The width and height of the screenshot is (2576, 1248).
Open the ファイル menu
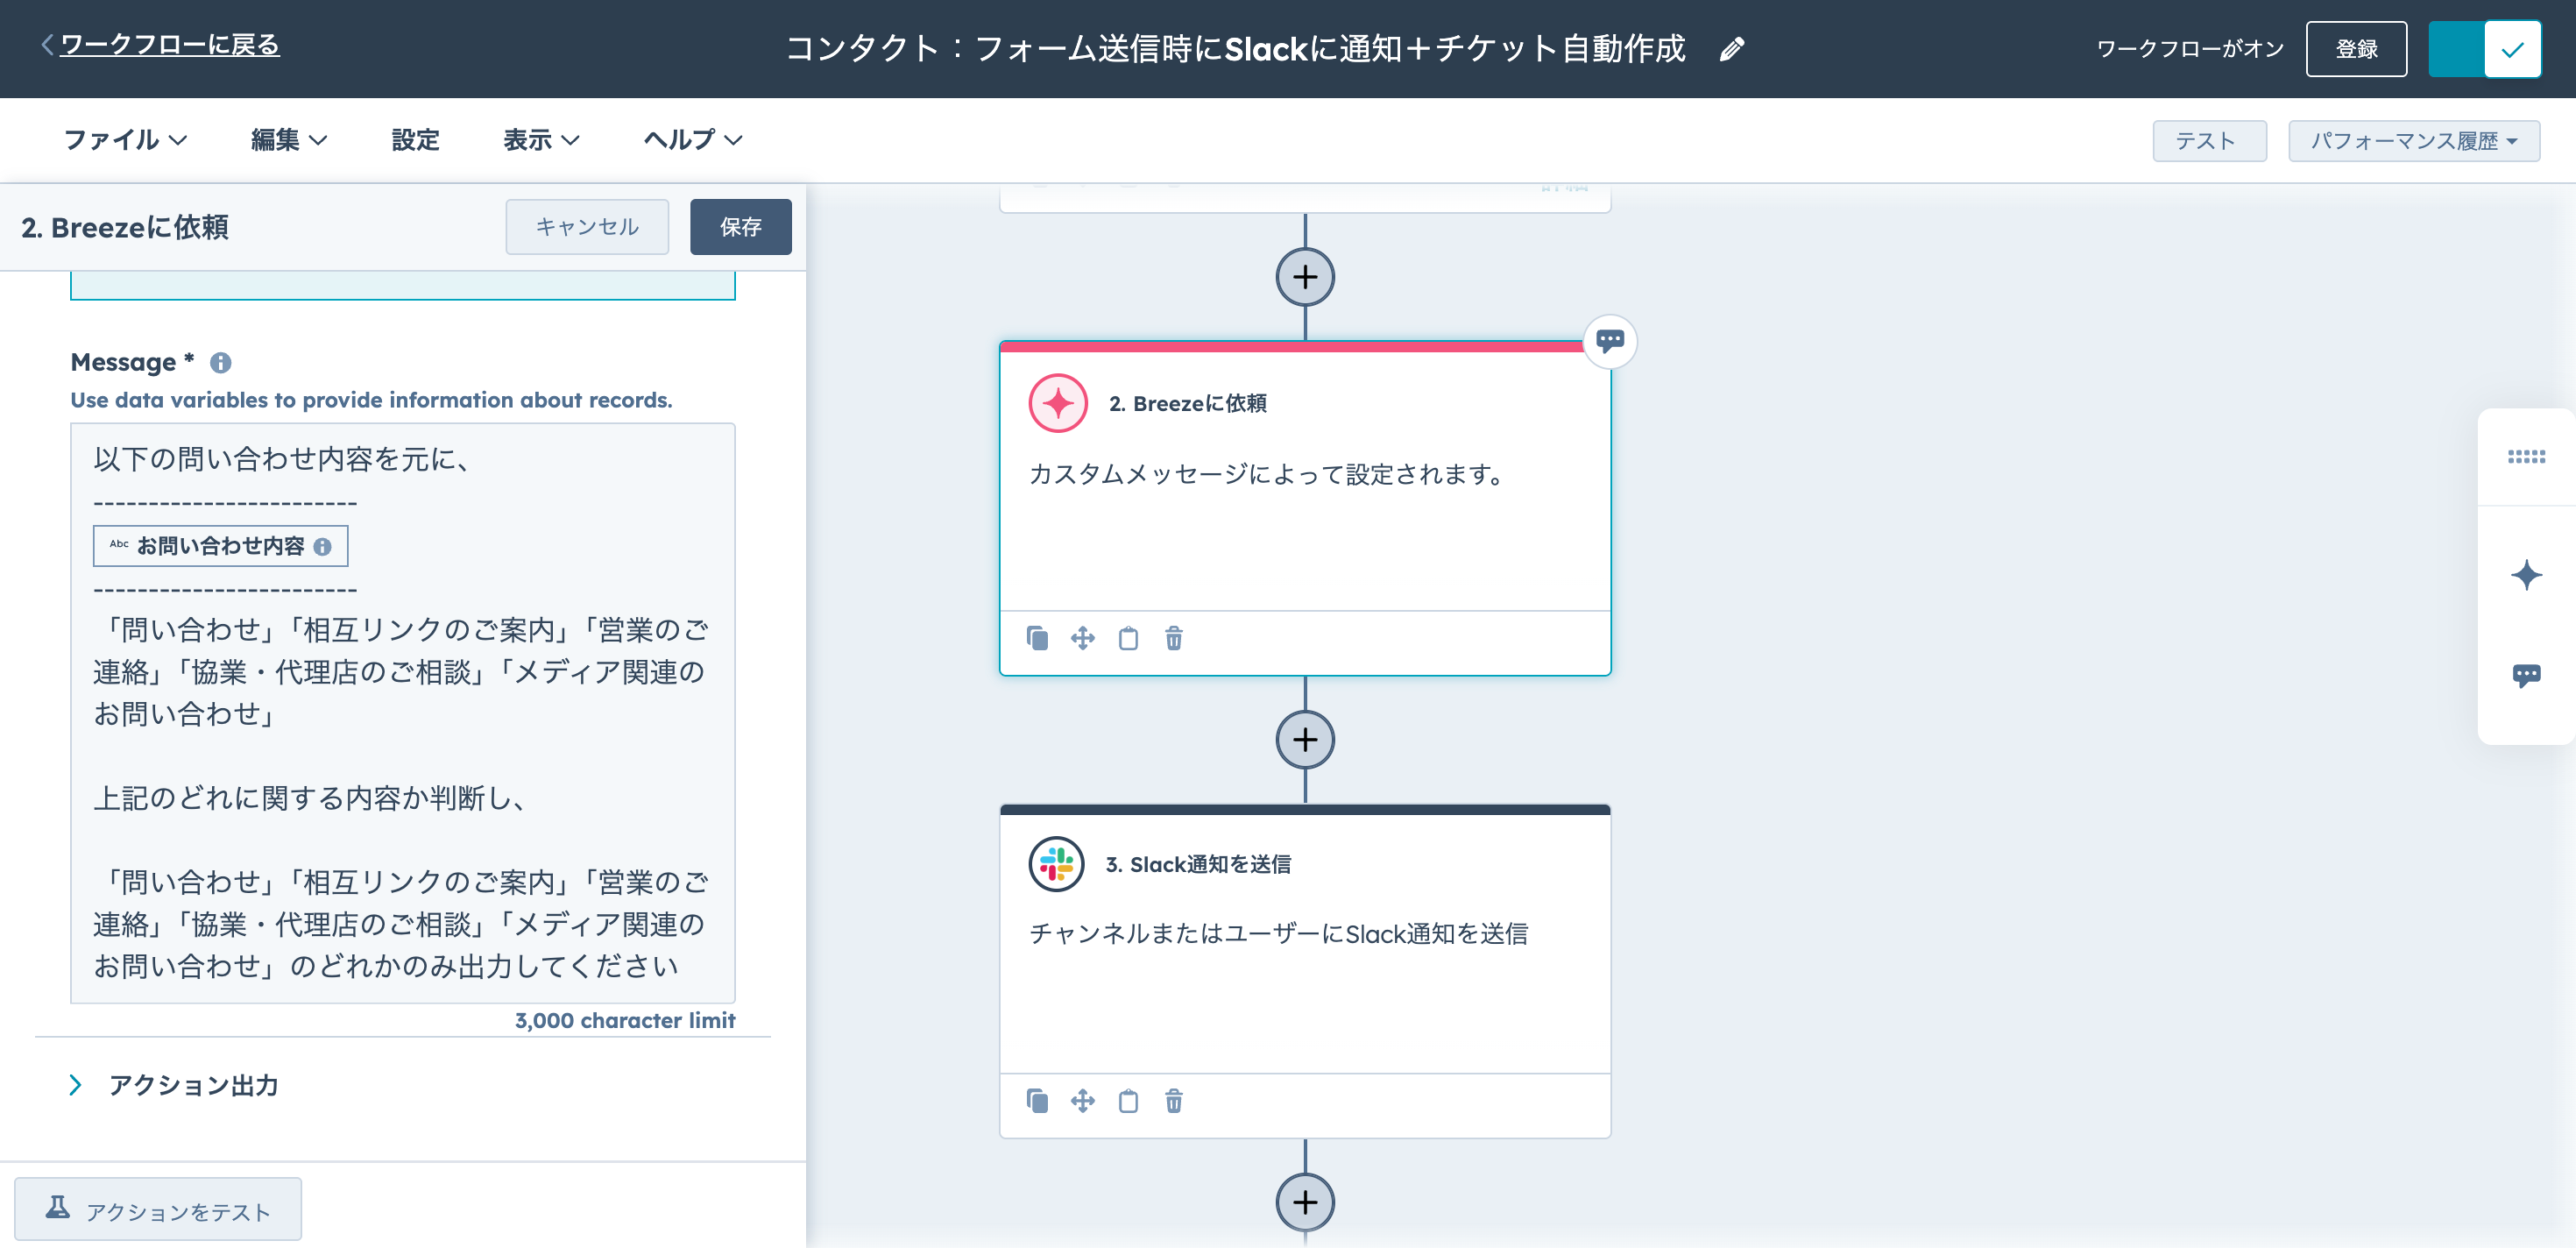click(x=125, y=140)
